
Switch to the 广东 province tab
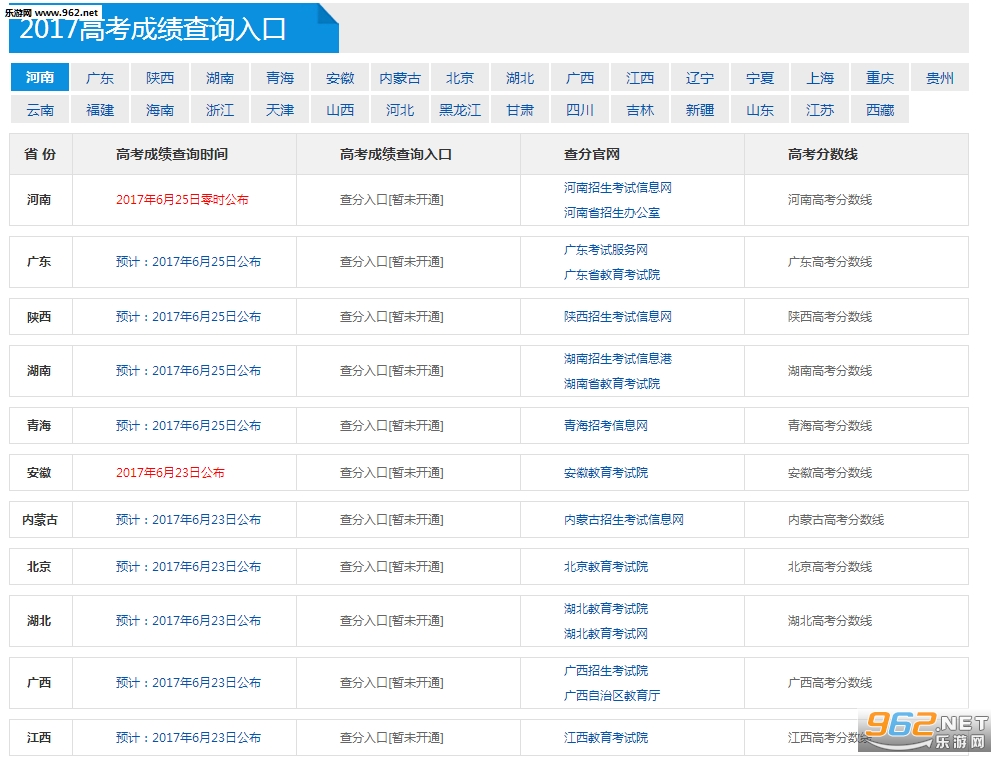tap(99, 77)
